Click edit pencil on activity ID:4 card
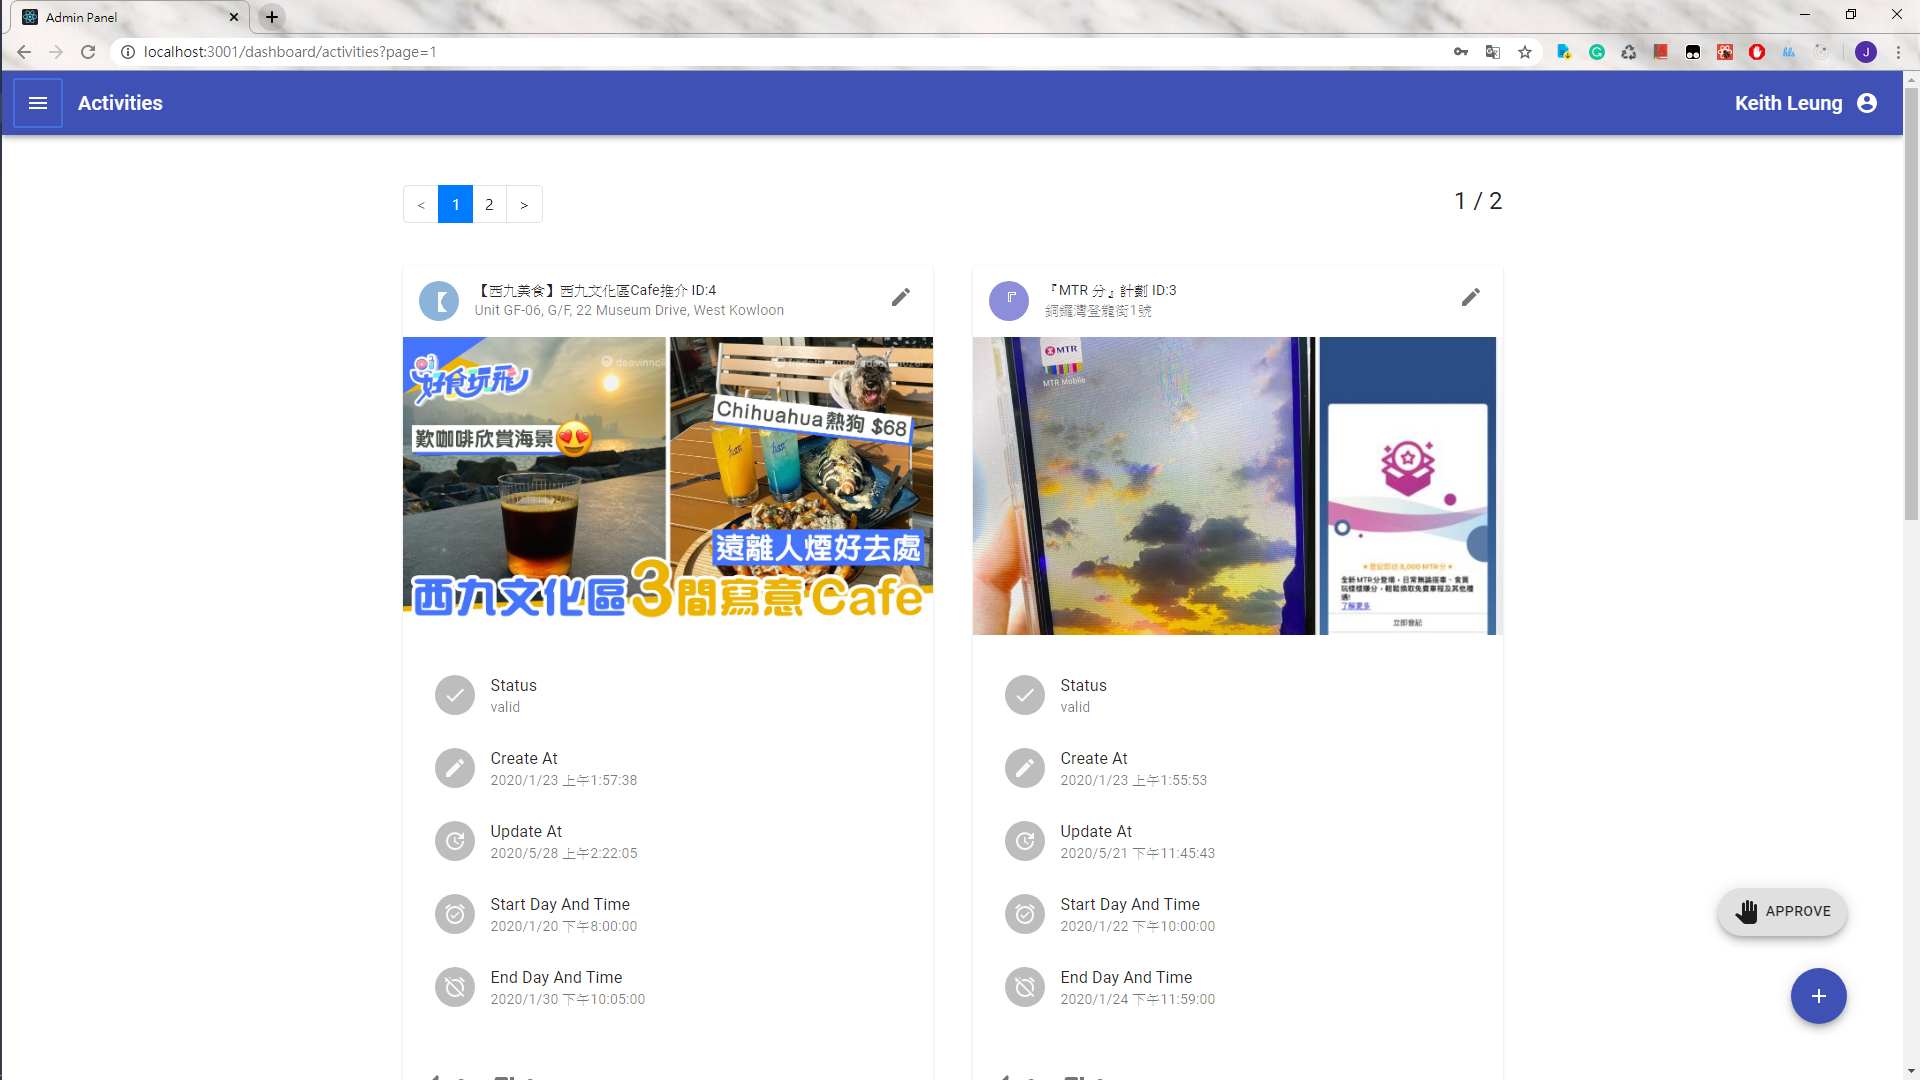The image size is (1920, 1080). point(900,297)
